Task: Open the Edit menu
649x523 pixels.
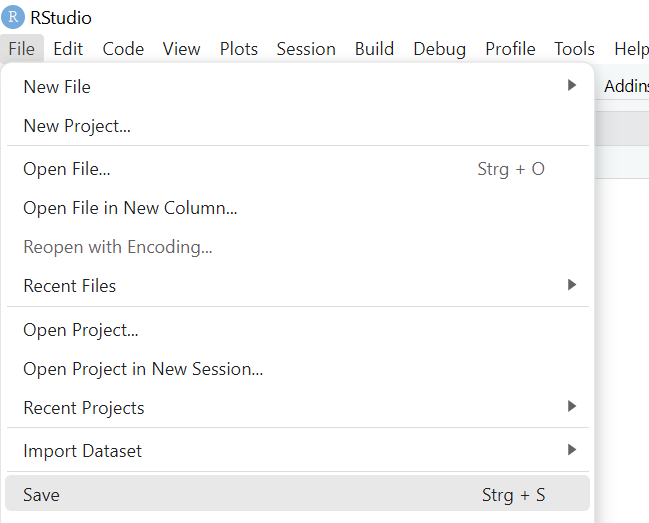Action: [x=68, y=49]
